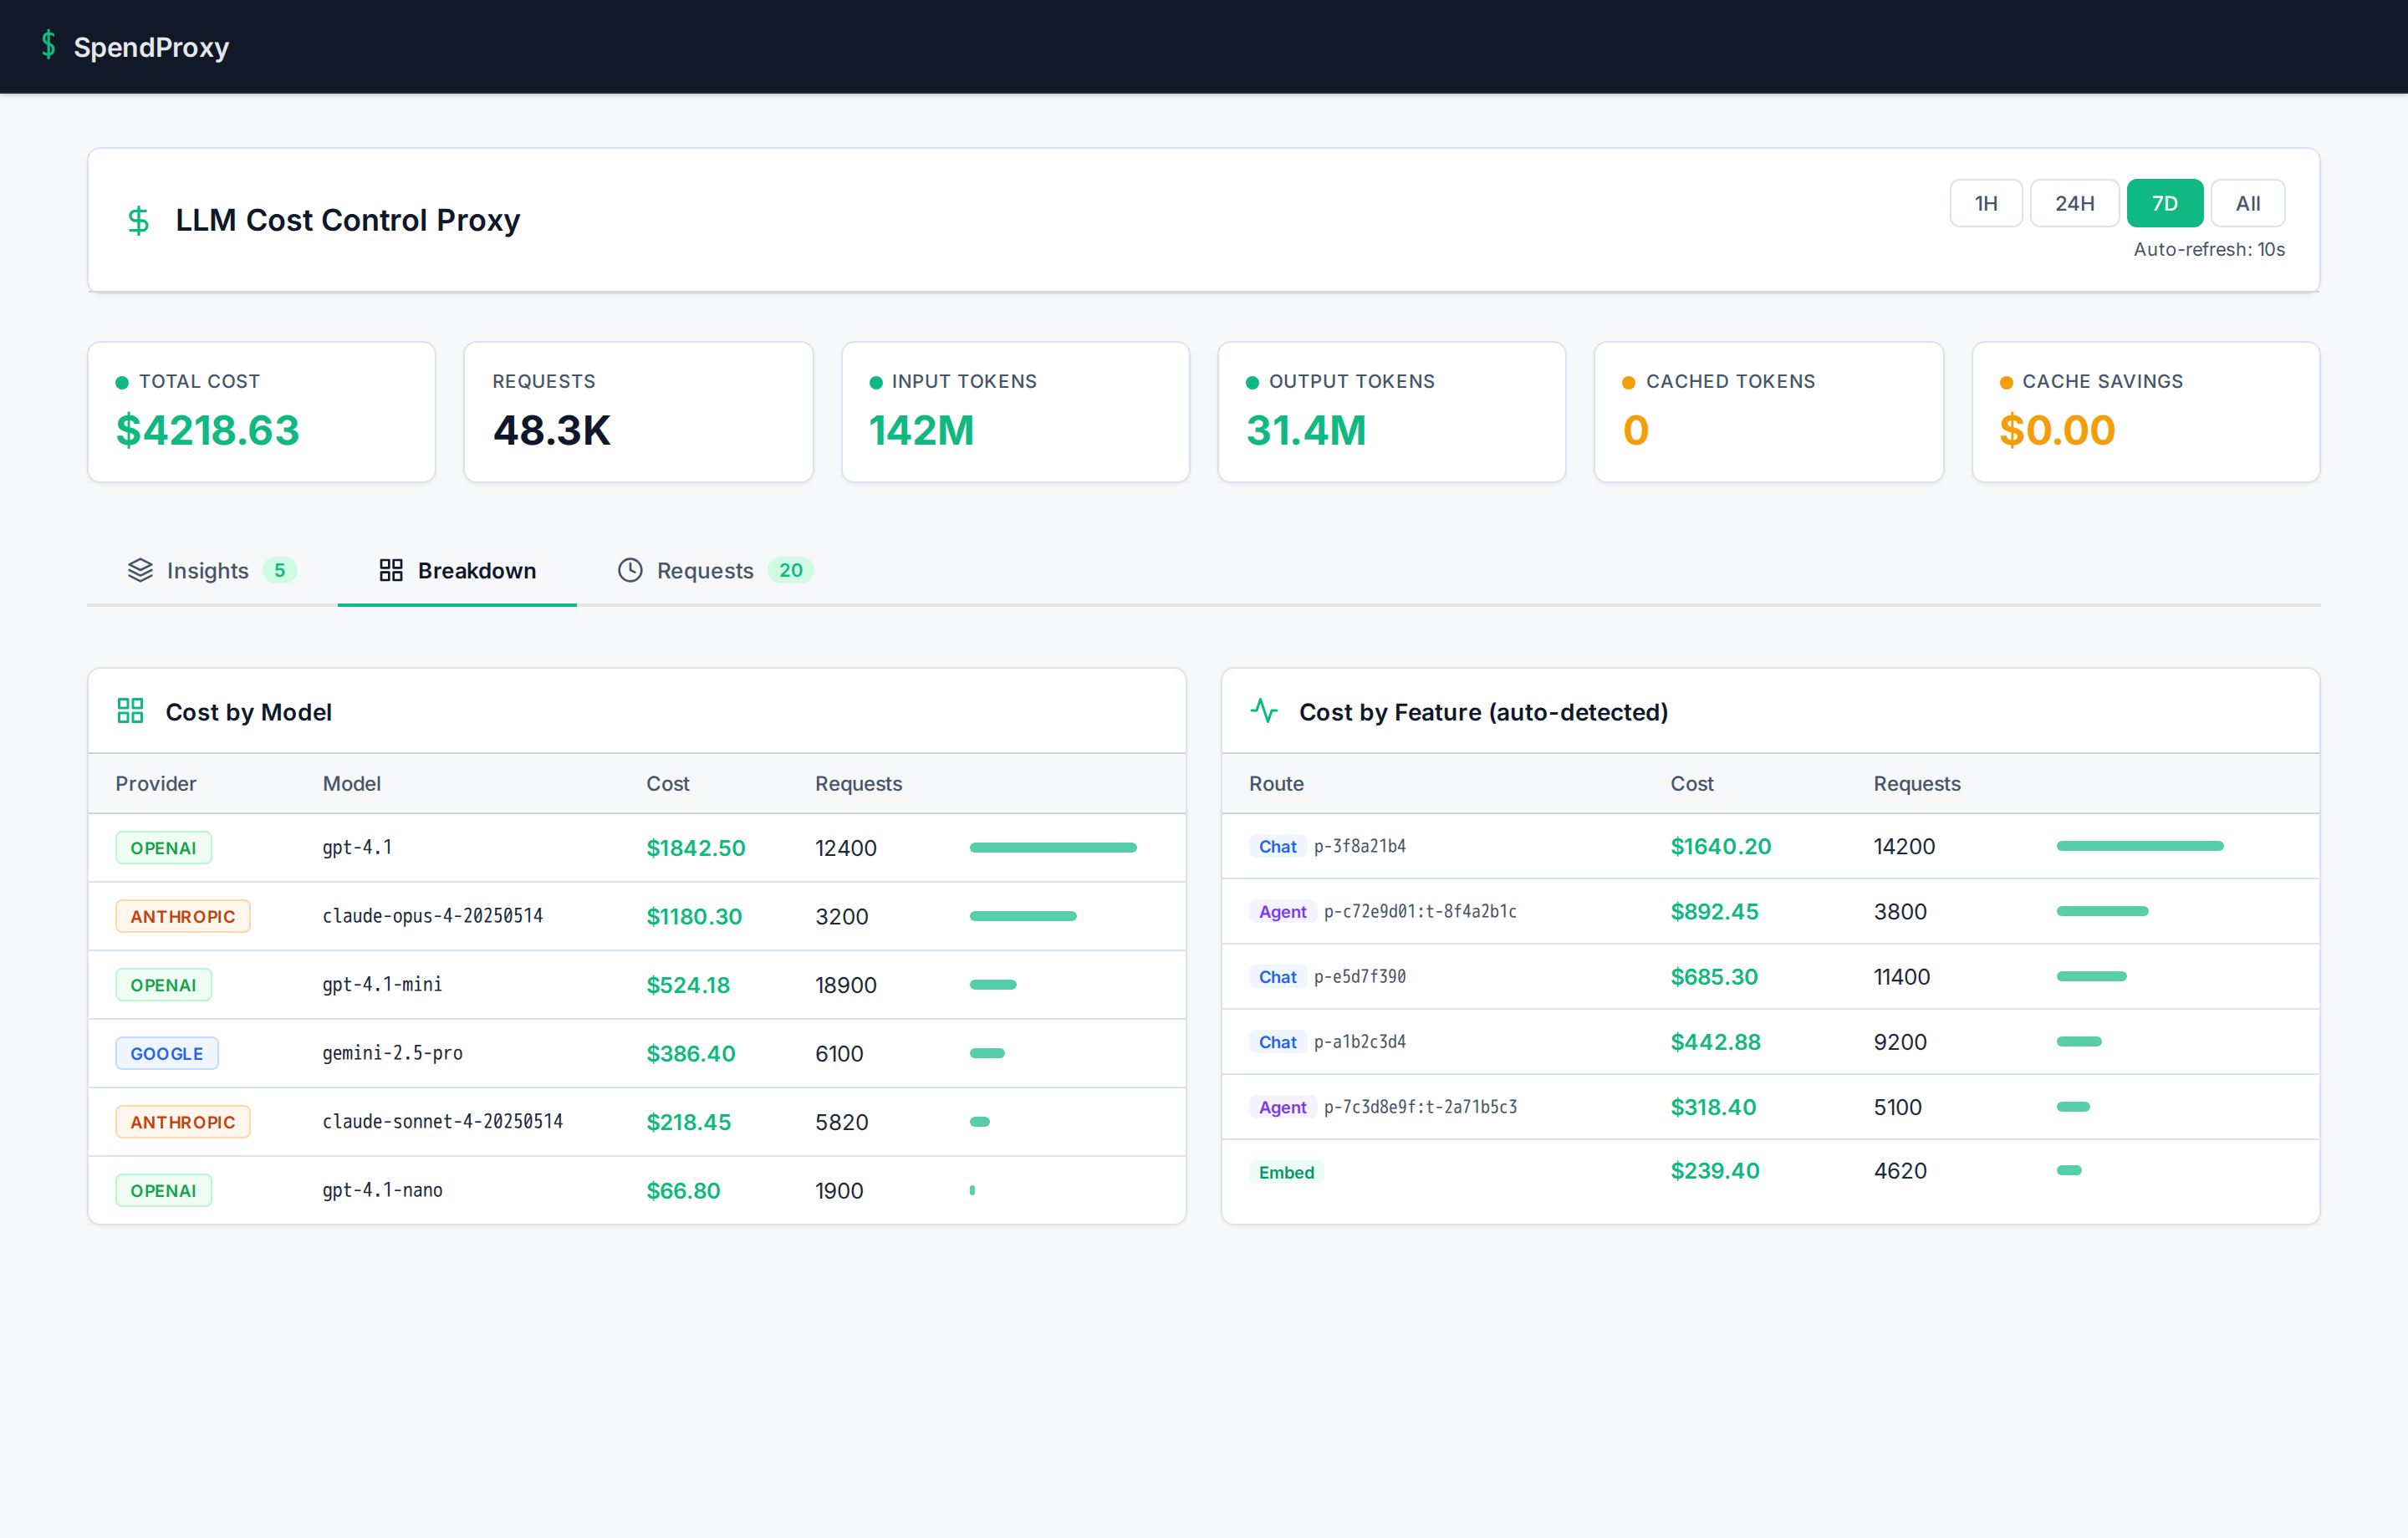
Task: Click the 7D time range button
Action: [2165, 202]
